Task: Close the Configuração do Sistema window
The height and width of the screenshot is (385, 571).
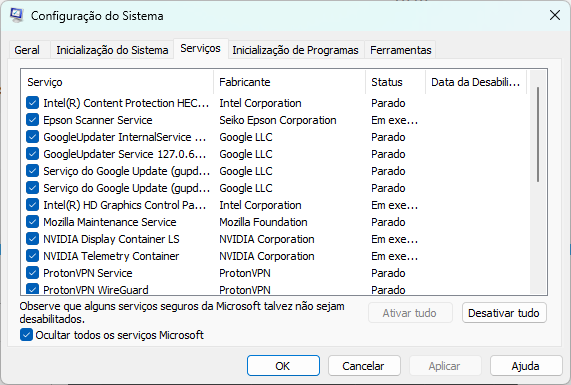Action: point(555,15)
